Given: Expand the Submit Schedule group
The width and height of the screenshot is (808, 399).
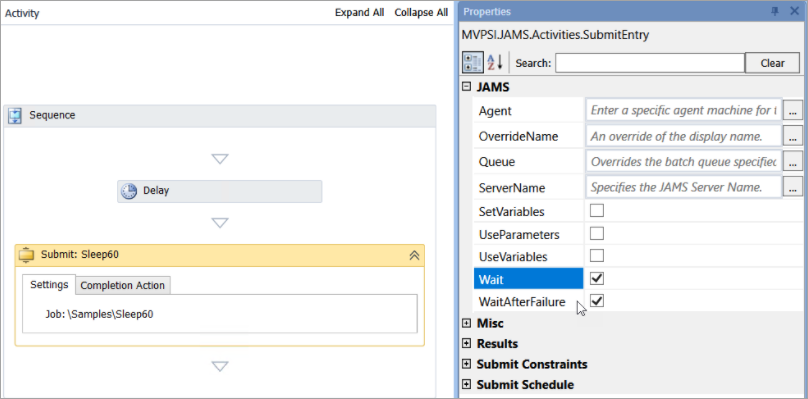Looking at the screenshot, I should (467, 385).
